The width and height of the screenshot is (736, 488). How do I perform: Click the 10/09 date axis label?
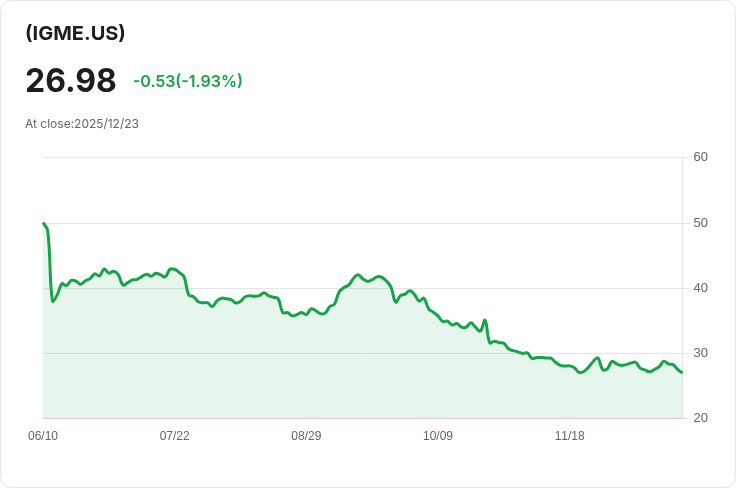pyautogui.click(x=438, y=436)
